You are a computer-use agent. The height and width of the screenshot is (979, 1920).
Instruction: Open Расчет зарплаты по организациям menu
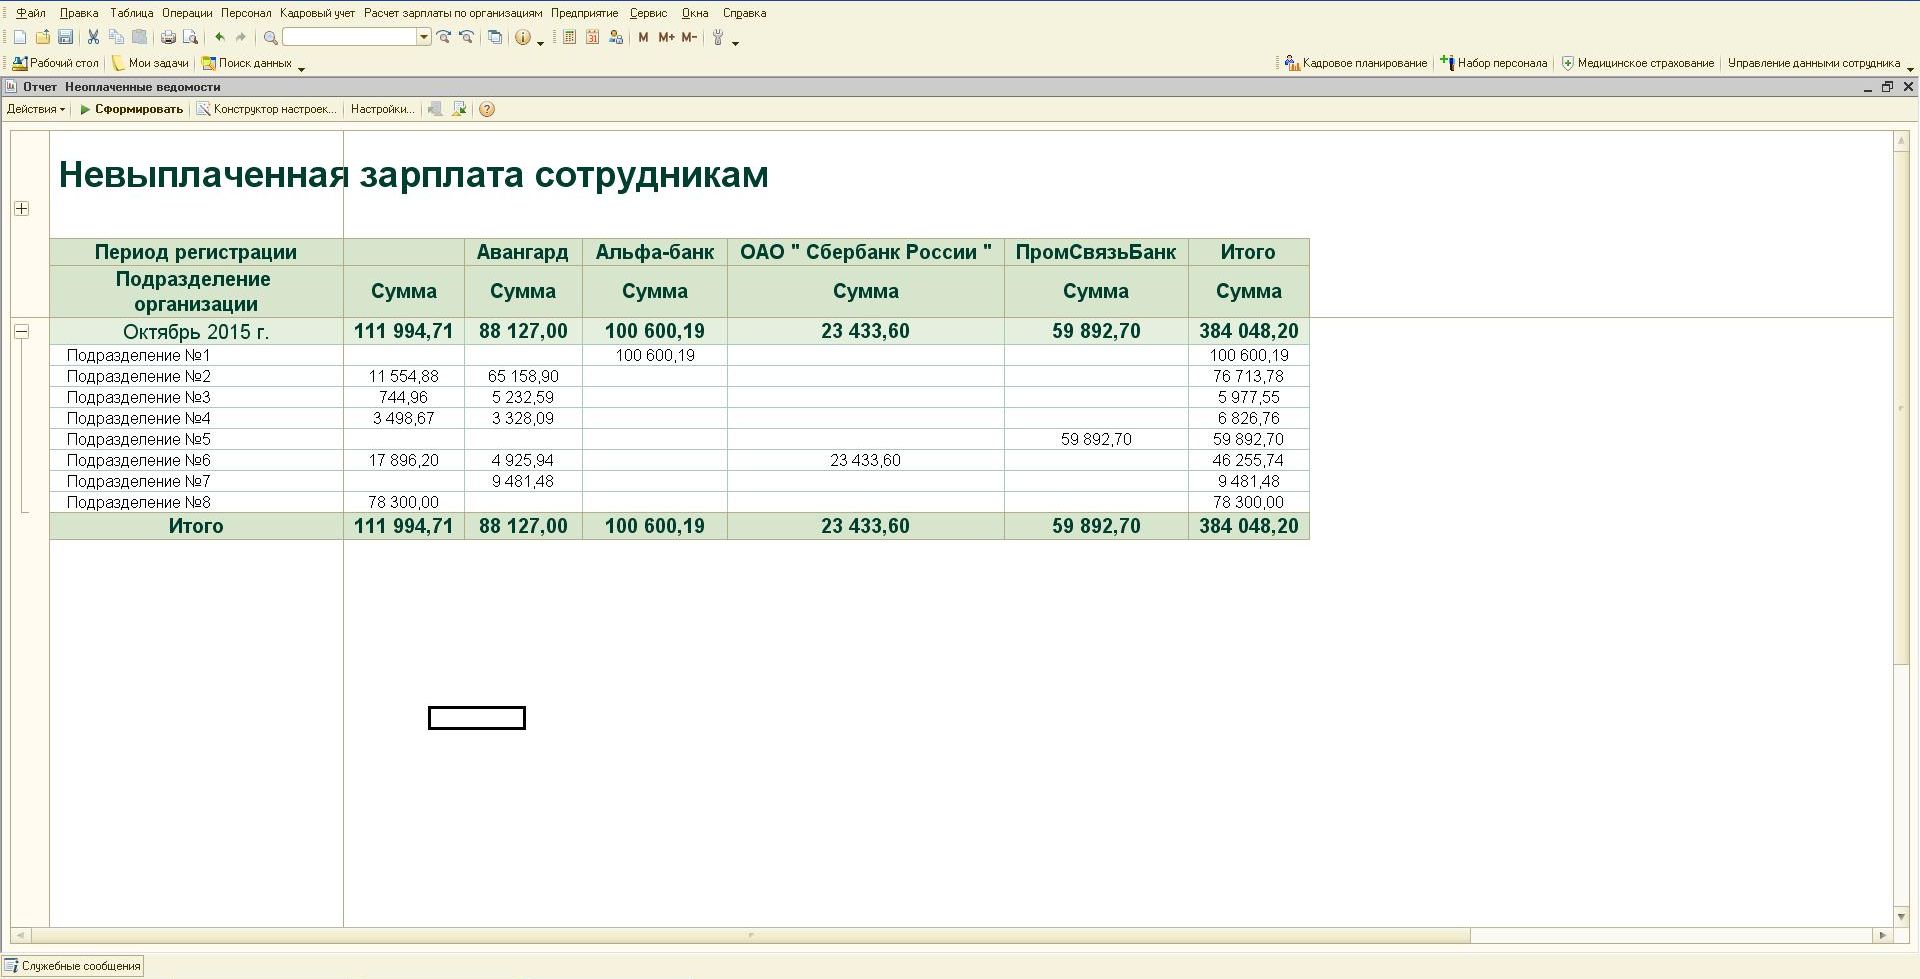point(453,13)
